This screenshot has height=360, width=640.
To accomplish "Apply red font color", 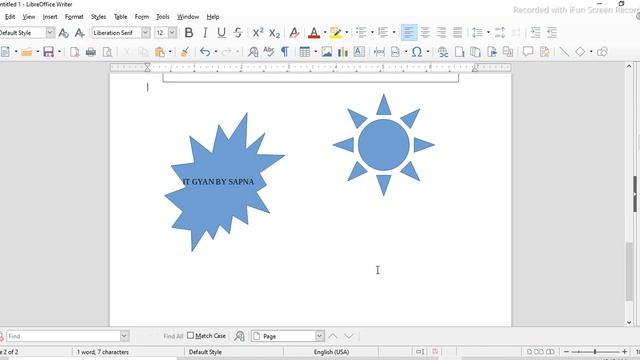I will [314, 33].
